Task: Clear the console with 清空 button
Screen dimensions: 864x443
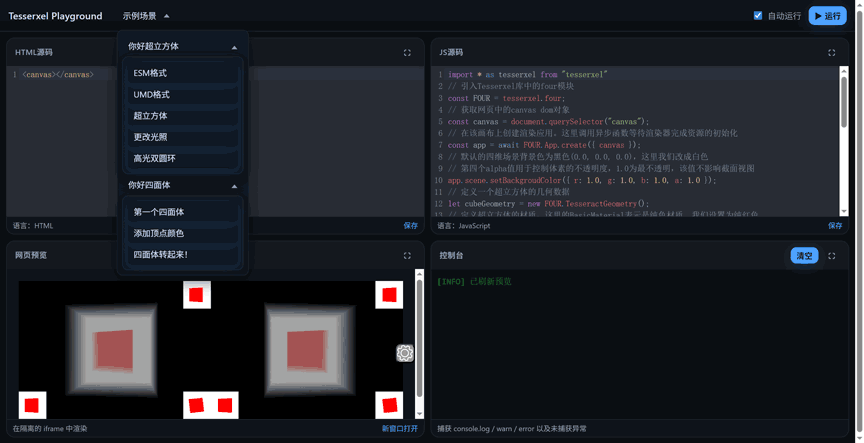Action: pos(804,256)
